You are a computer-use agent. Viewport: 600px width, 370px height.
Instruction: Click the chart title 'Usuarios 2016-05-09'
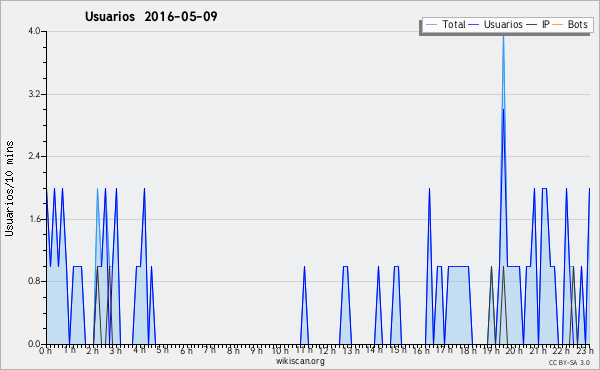click(x=151, y=16)
